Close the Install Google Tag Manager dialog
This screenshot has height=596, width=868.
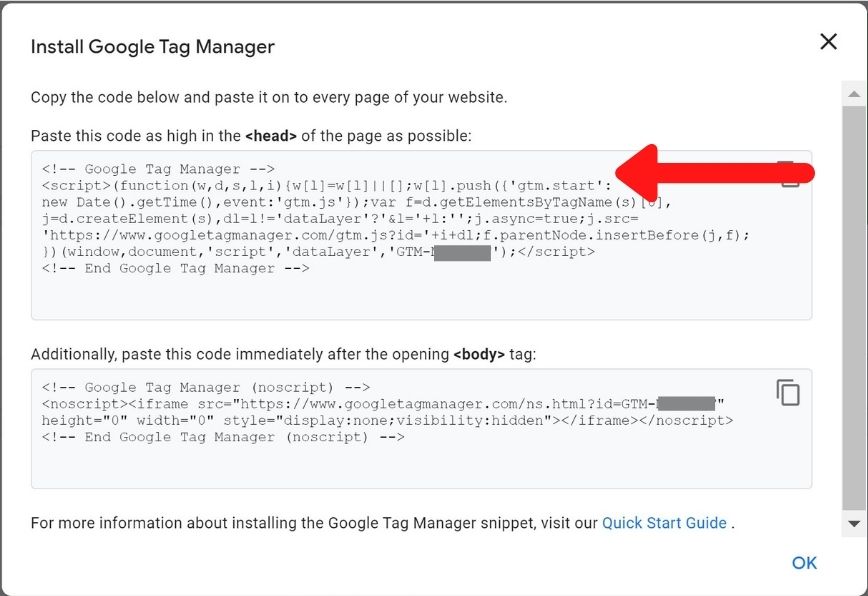[828, 42]
